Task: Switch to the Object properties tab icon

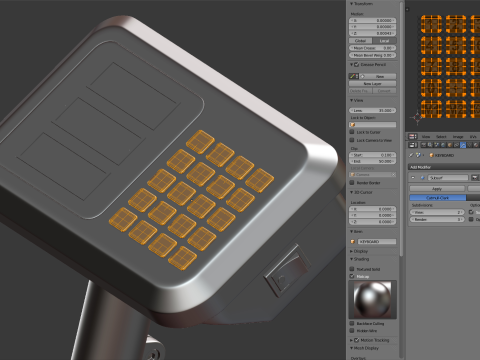Action: point(450,145)
